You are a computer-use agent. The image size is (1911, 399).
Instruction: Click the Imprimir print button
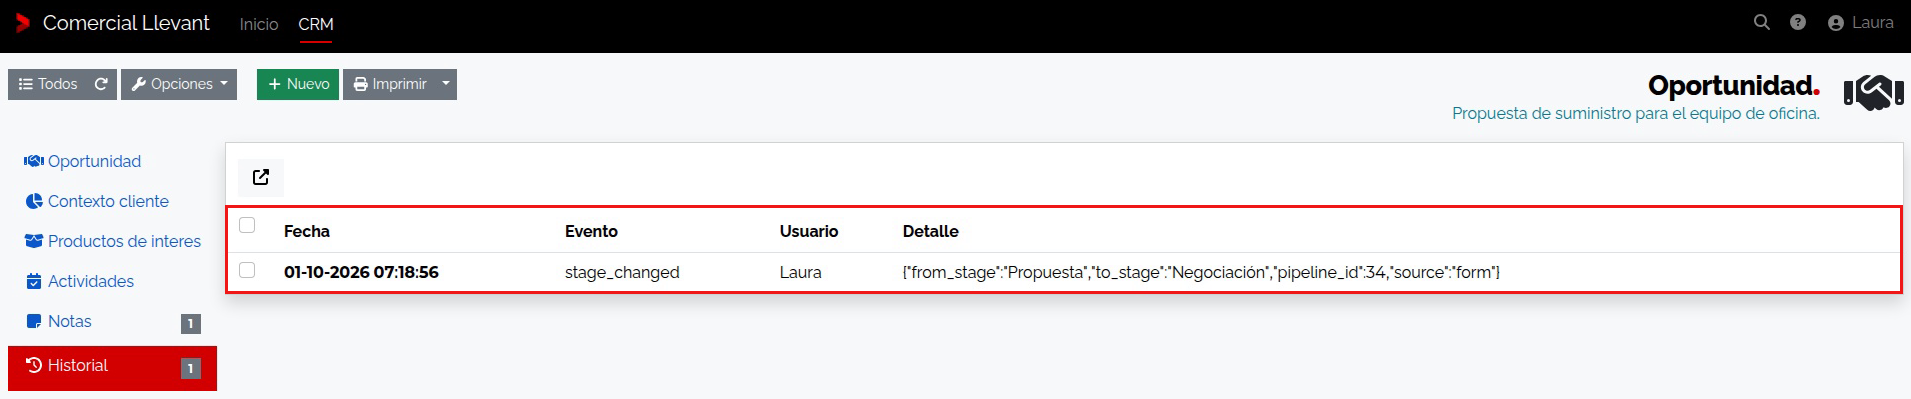(x=390, y=84)
